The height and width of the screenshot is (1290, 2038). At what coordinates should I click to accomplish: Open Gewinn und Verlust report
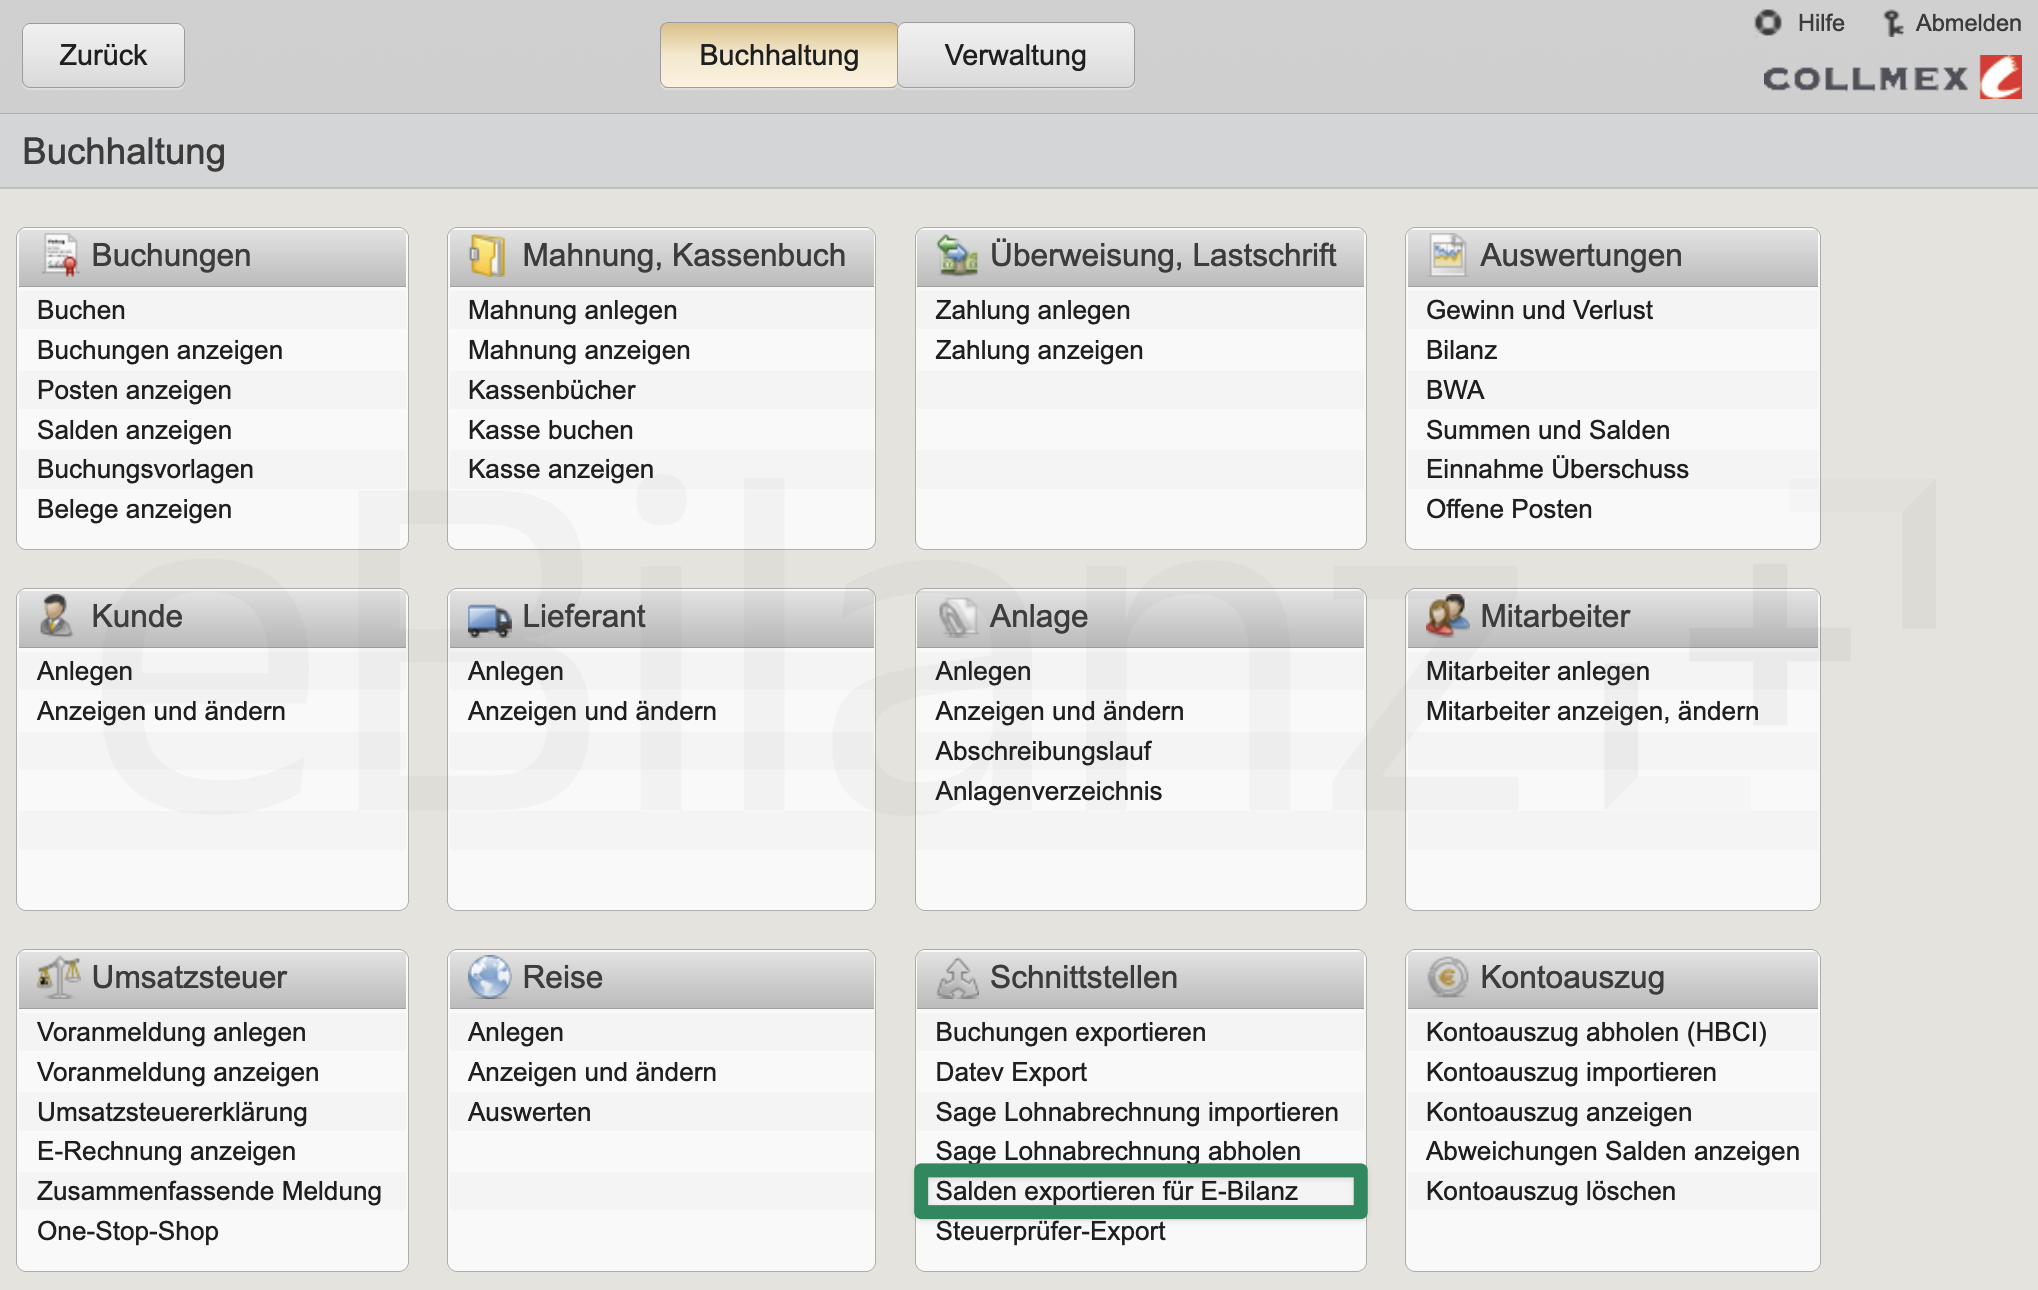click(1538, 310)
